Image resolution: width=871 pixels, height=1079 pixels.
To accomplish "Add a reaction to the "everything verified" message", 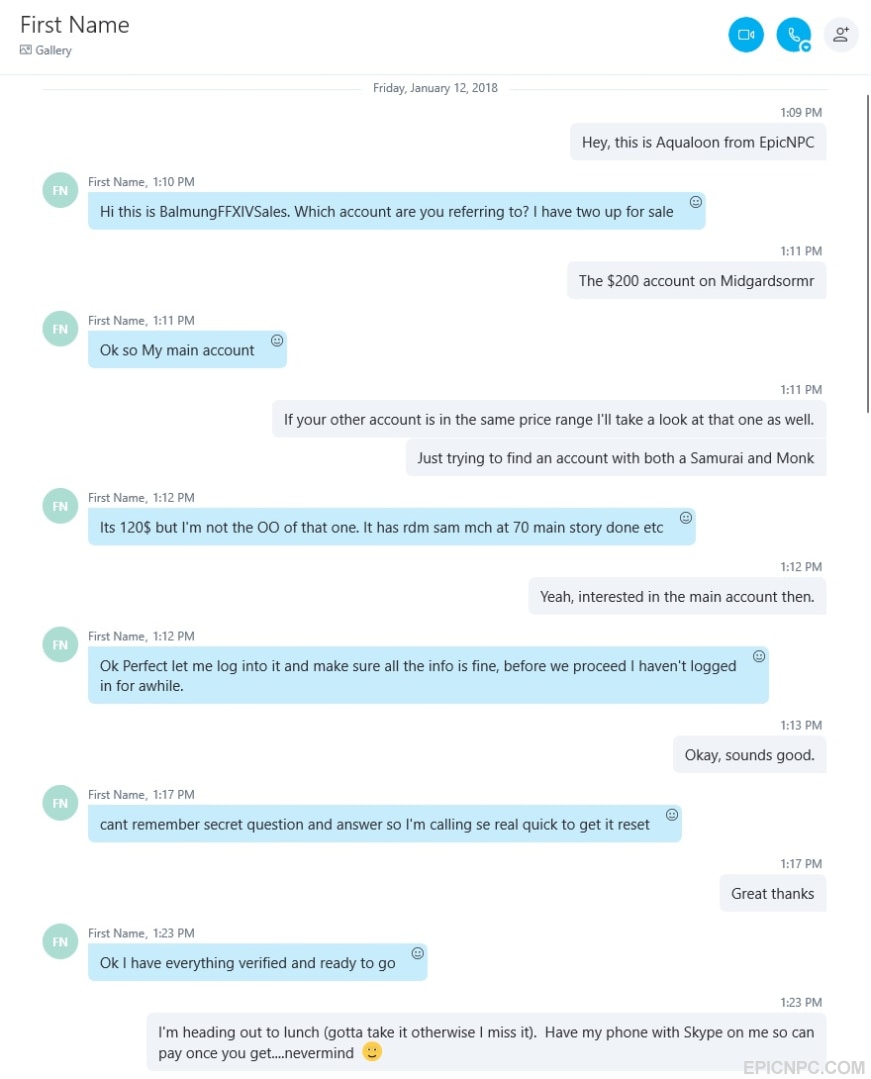I will [x=417, y=953].
